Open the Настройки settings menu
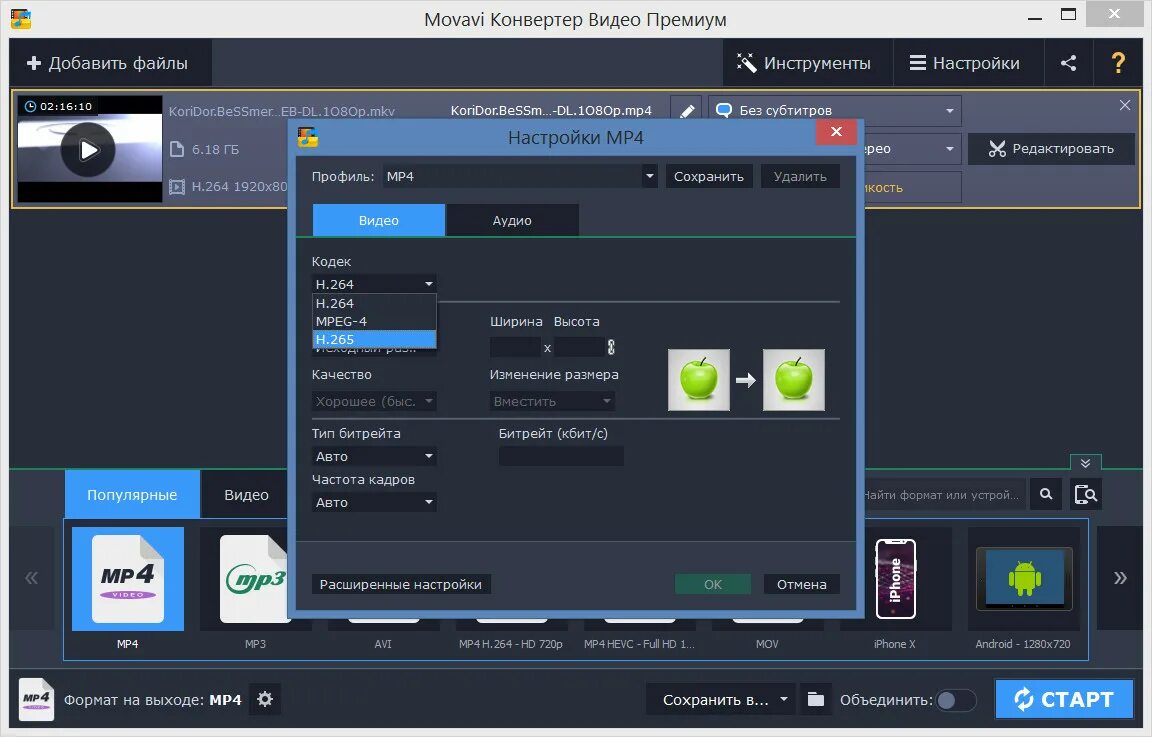This screenshot has height=737, width=1152. click(x=968, y=63)
